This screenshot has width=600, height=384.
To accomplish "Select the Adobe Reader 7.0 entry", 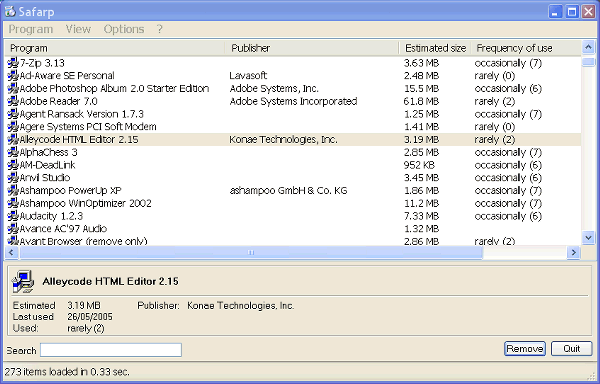I will pos(58,101).
